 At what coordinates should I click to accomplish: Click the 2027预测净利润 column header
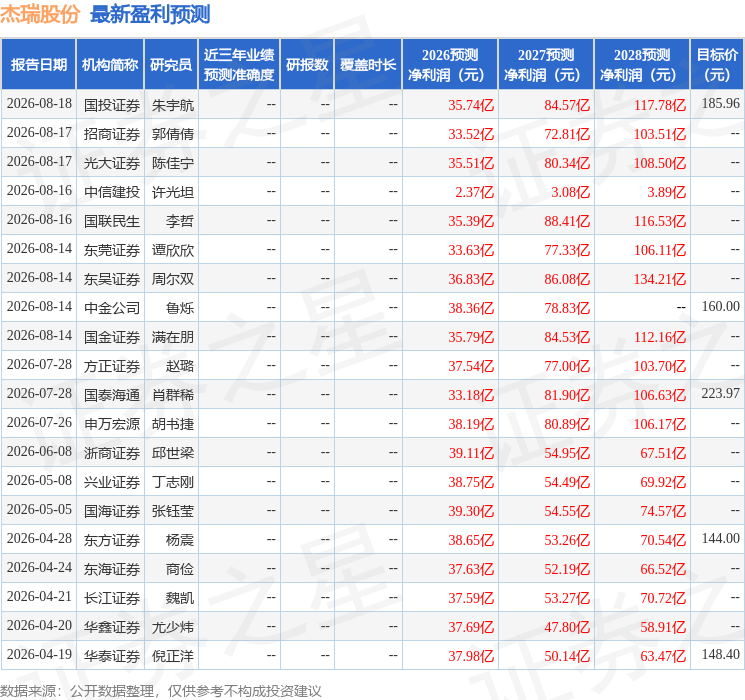(x=546, y=65)
